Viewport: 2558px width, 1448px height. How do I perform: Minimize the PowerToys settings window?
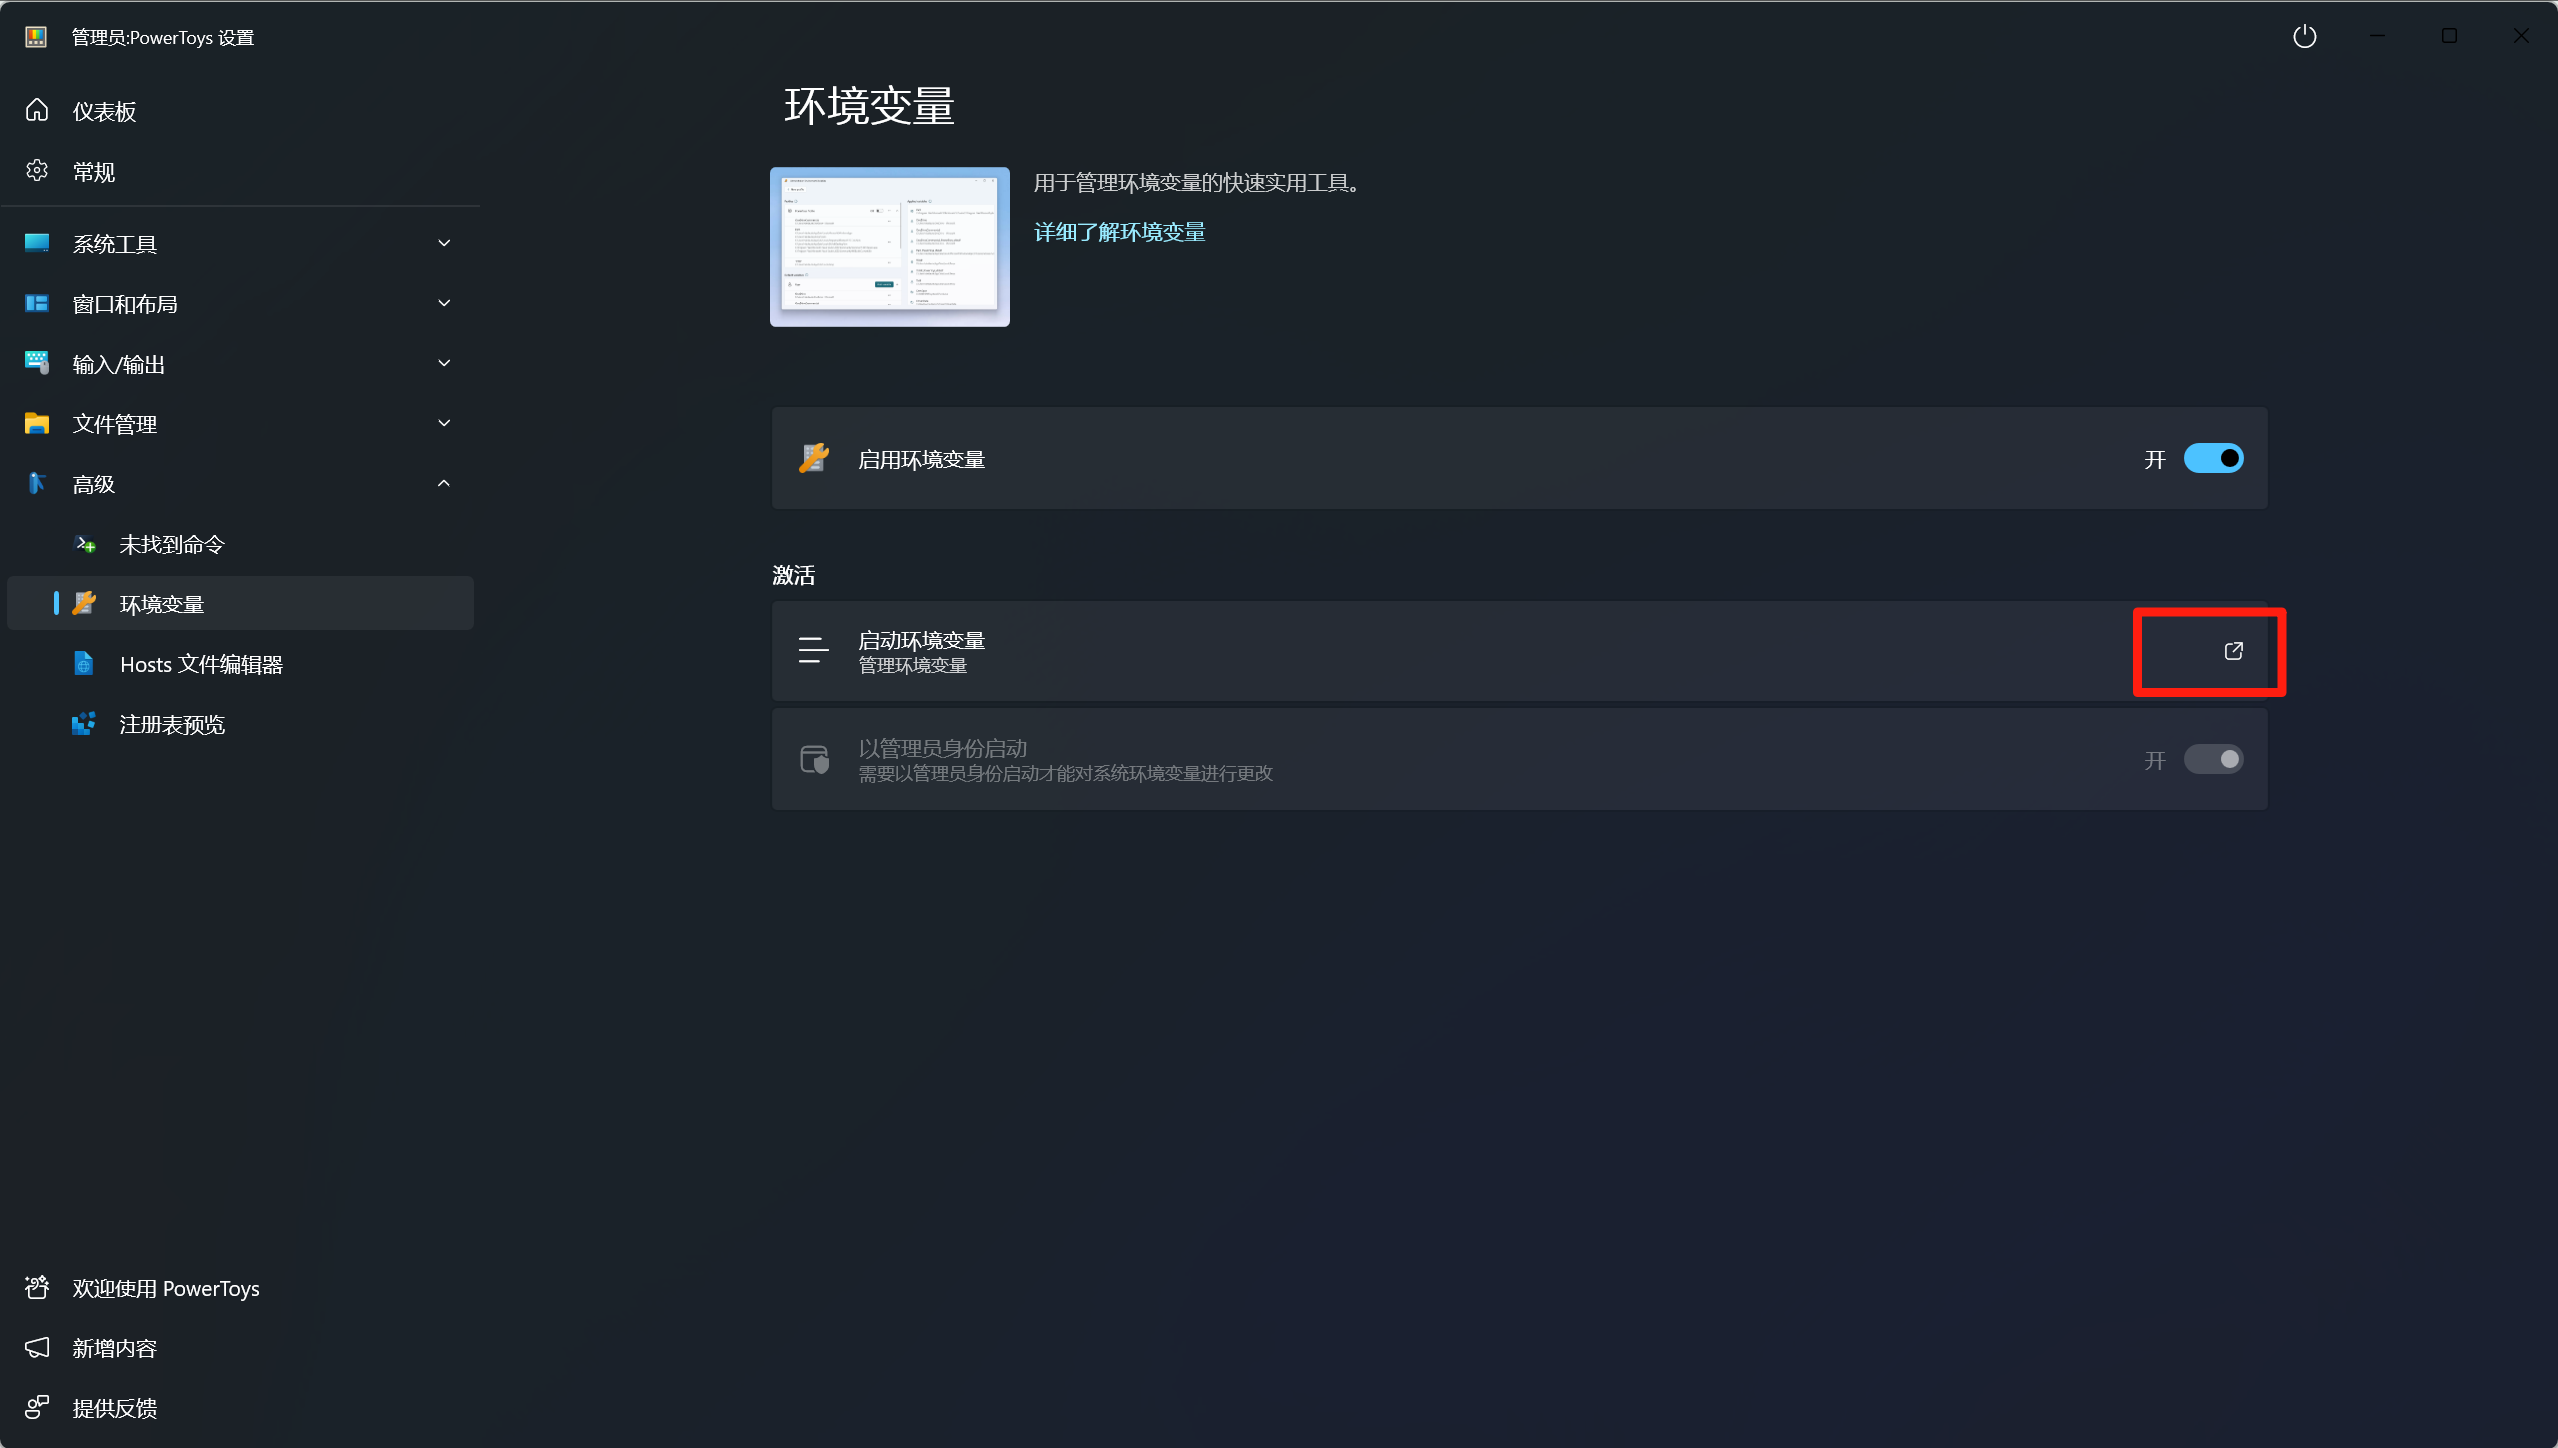tap(2377, 36)
